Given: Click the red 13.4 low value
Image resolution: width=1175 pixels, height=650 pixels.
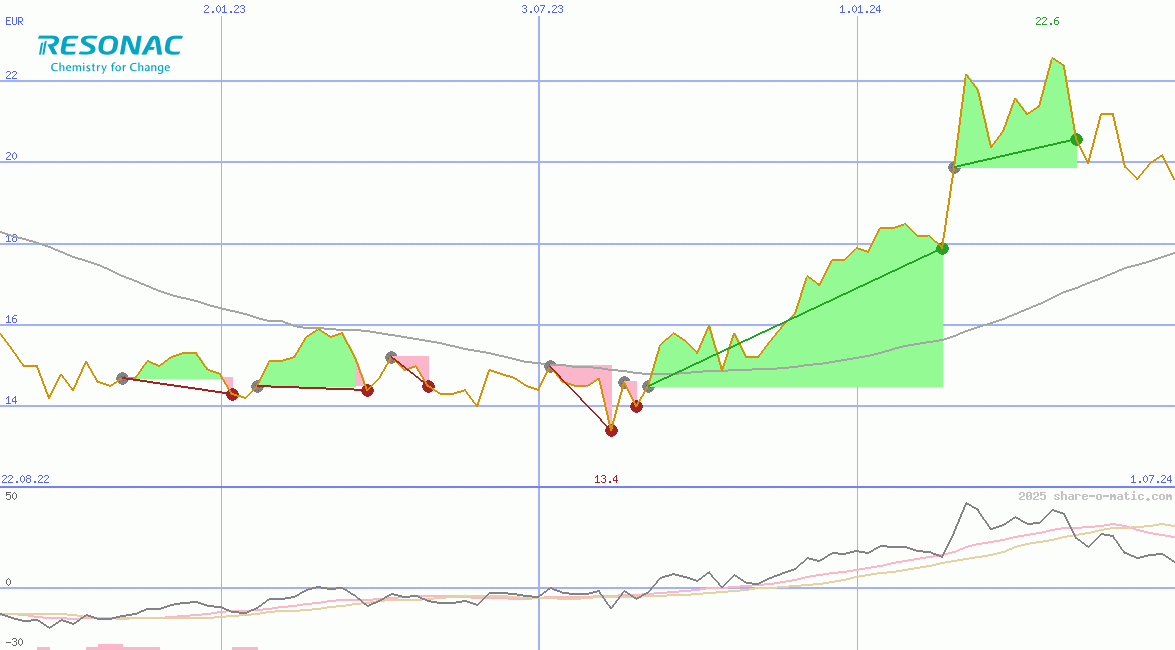Looking at the screenshot, I should click(x=606, y=479).
